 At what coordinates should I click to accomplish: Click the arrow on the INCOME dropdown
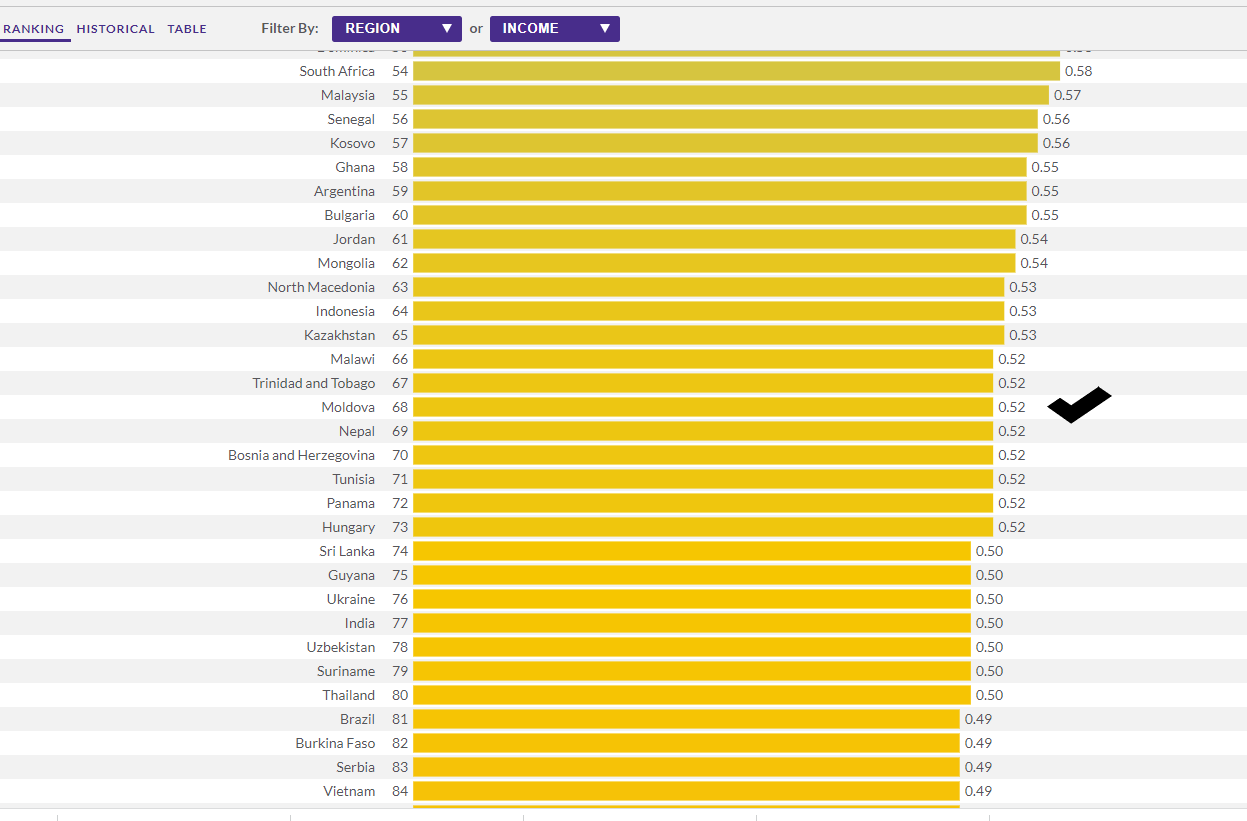point(604,29)
